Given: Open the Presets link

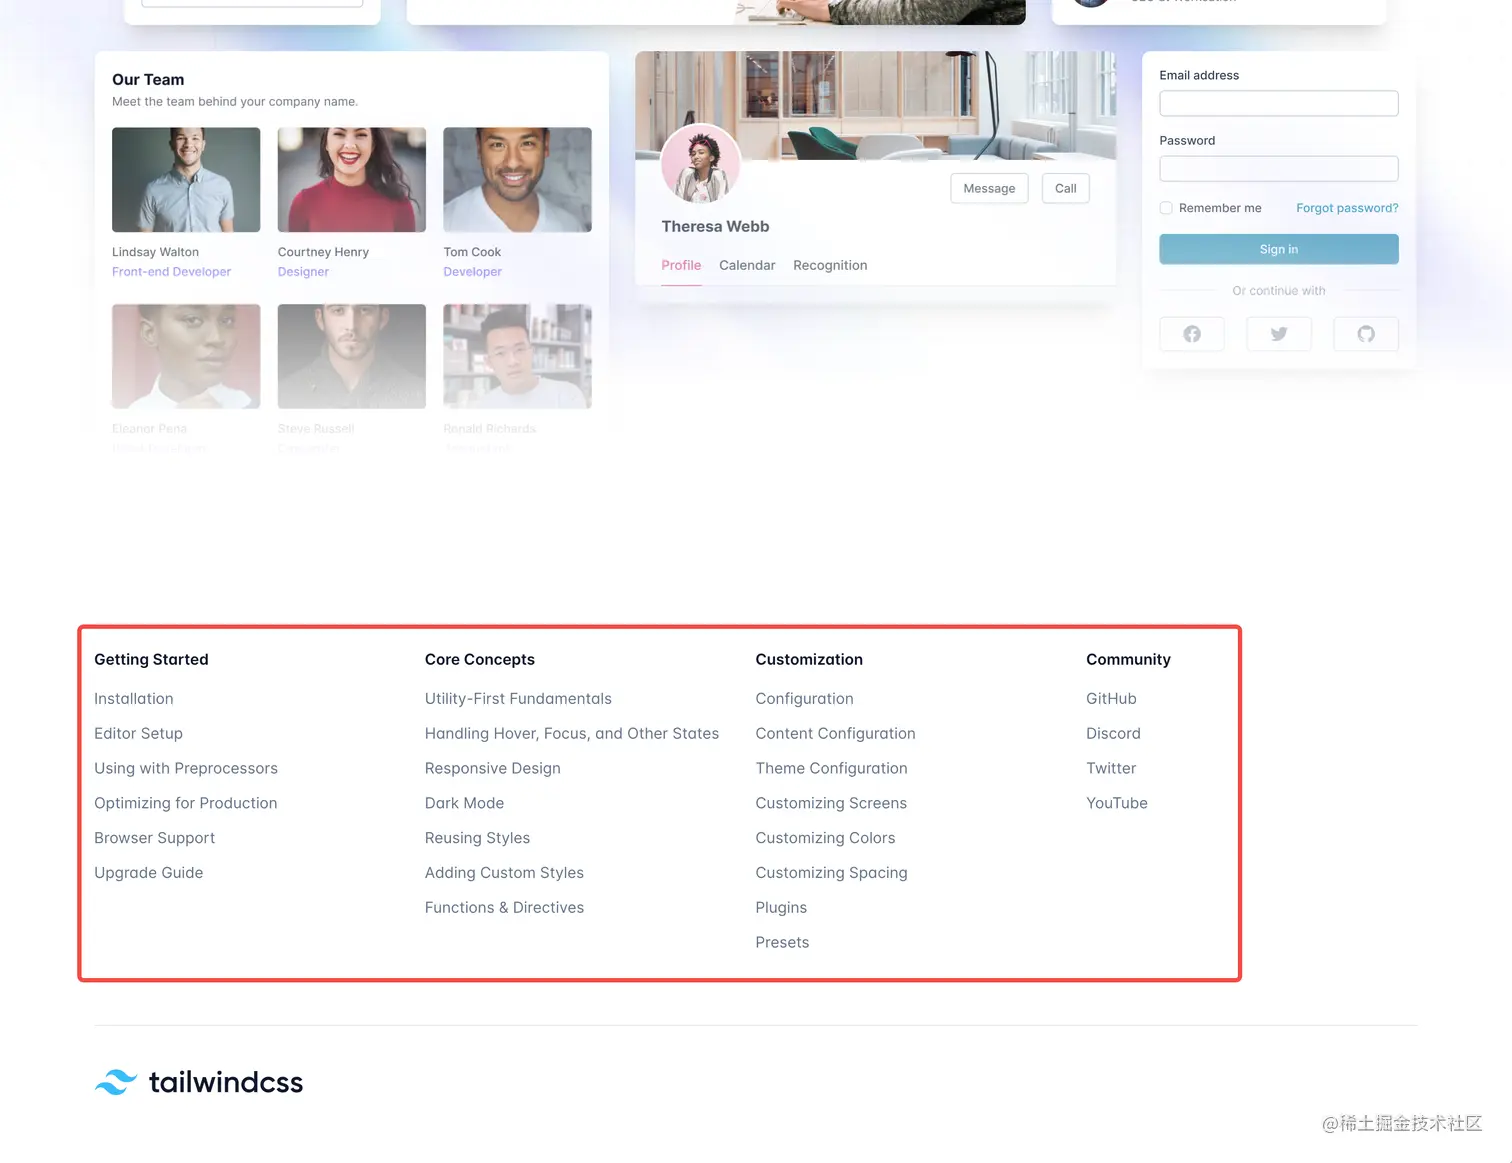Looking at the screenshot, I should click(x=782, y=942).
